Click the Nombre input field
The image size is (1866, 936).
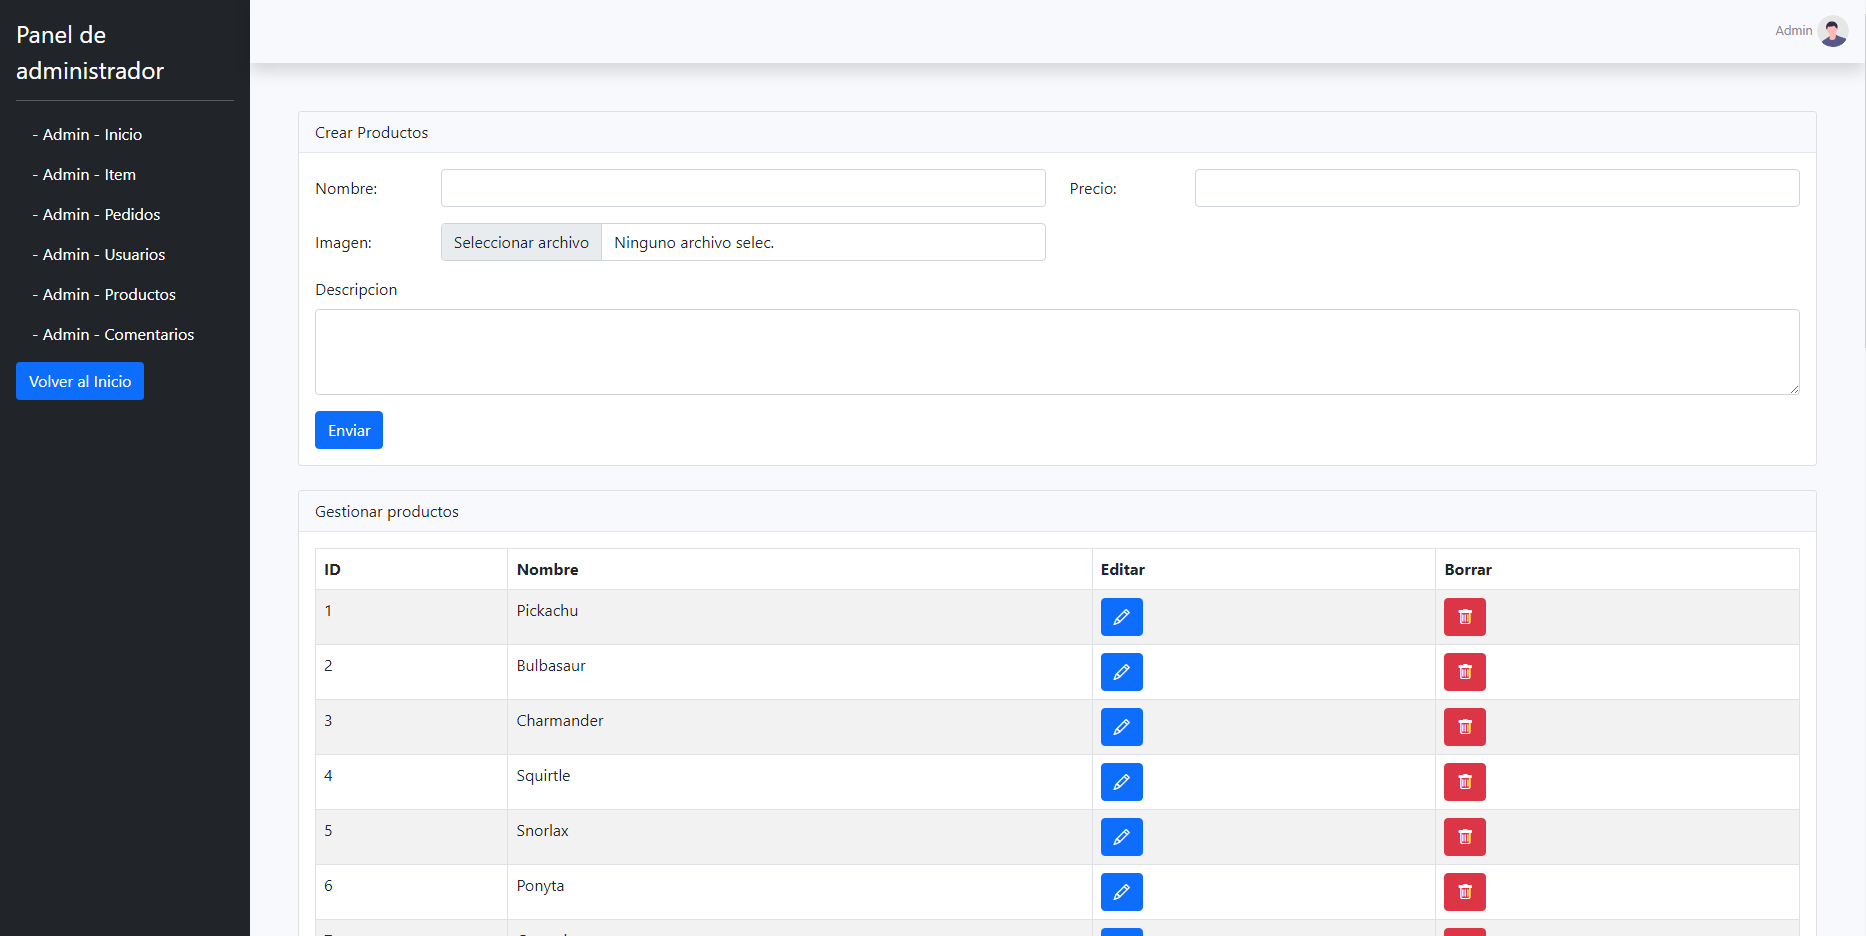tap(742, 187)
